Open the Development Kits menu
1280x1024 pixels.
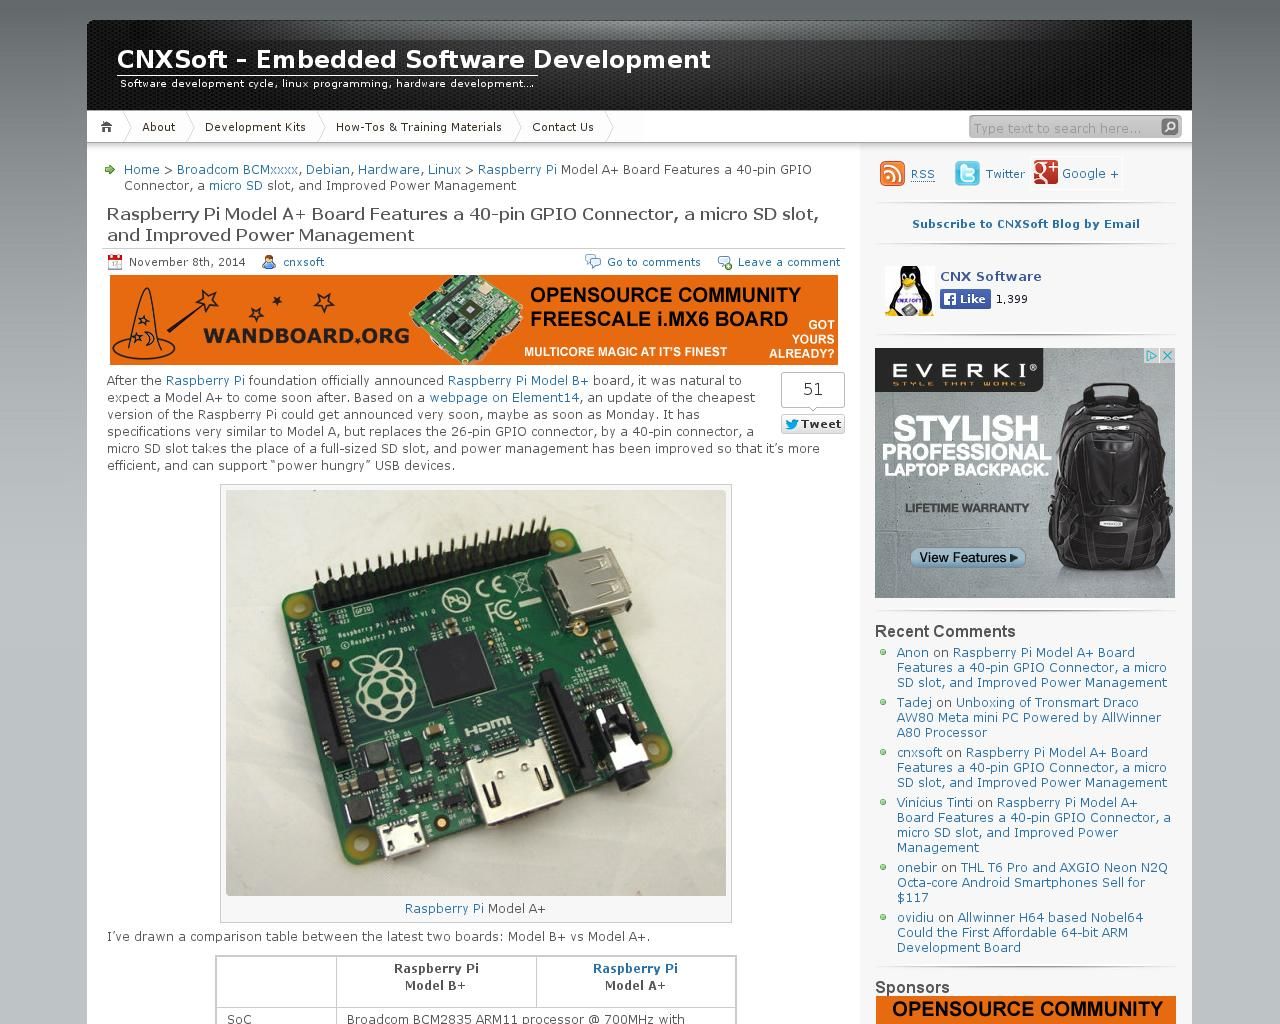[255, 127]
